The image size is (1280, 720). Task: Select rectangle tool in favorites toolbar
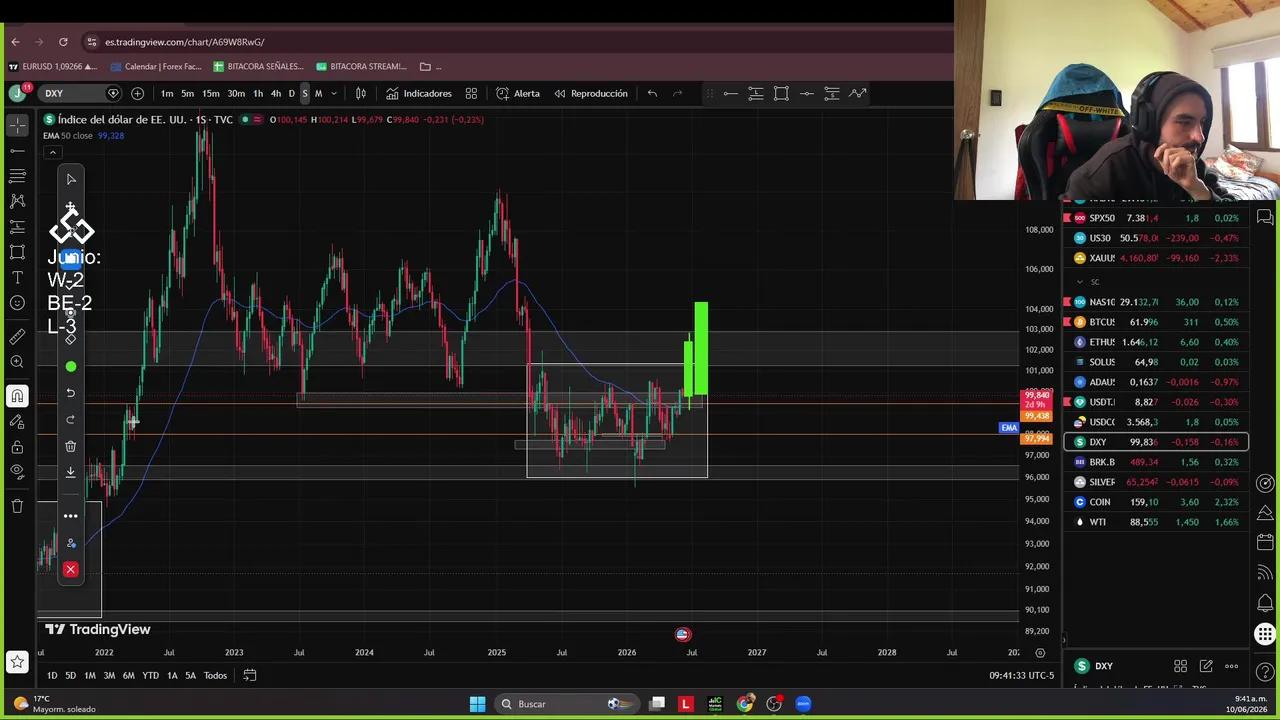(x=781, y=93)
